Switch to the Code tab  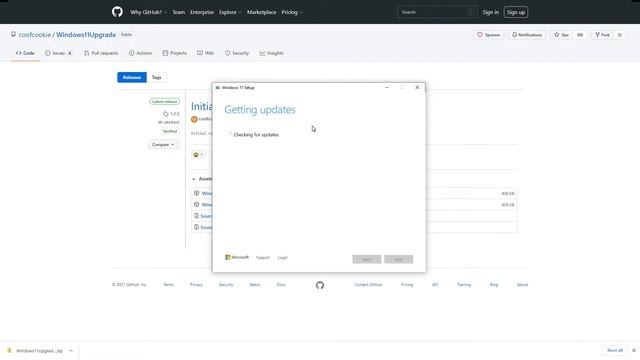click(25, 53)
